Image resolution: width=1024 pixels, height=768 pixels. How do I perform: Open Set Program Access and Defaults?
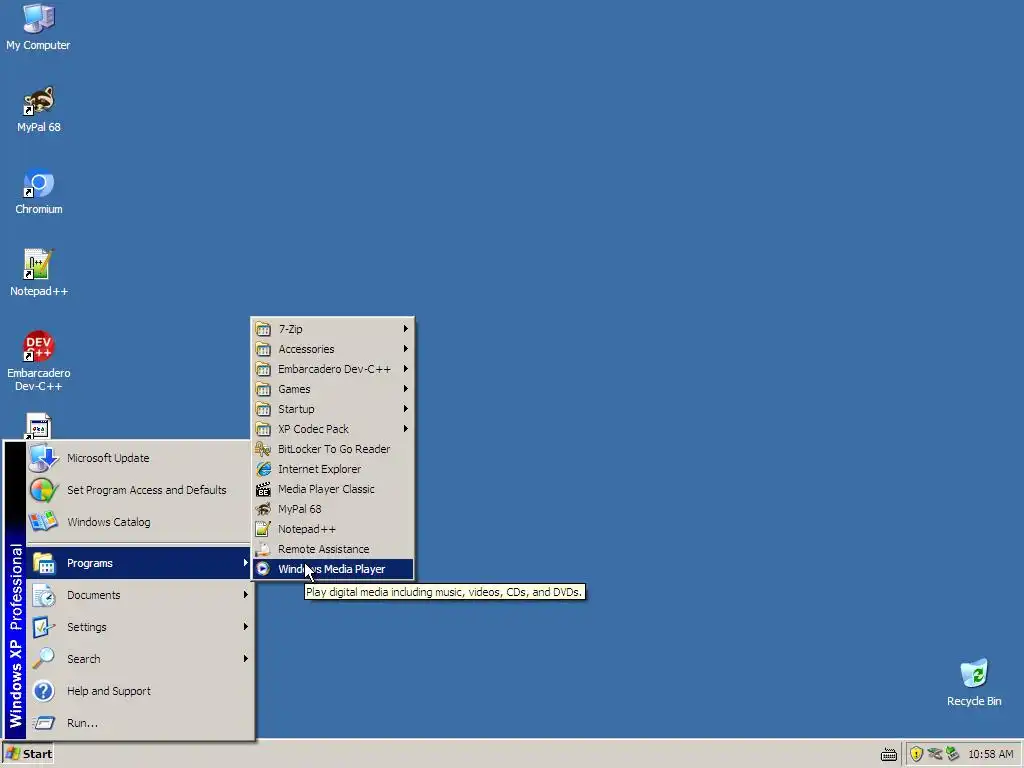pyautogui.click(x=139, y=490)
